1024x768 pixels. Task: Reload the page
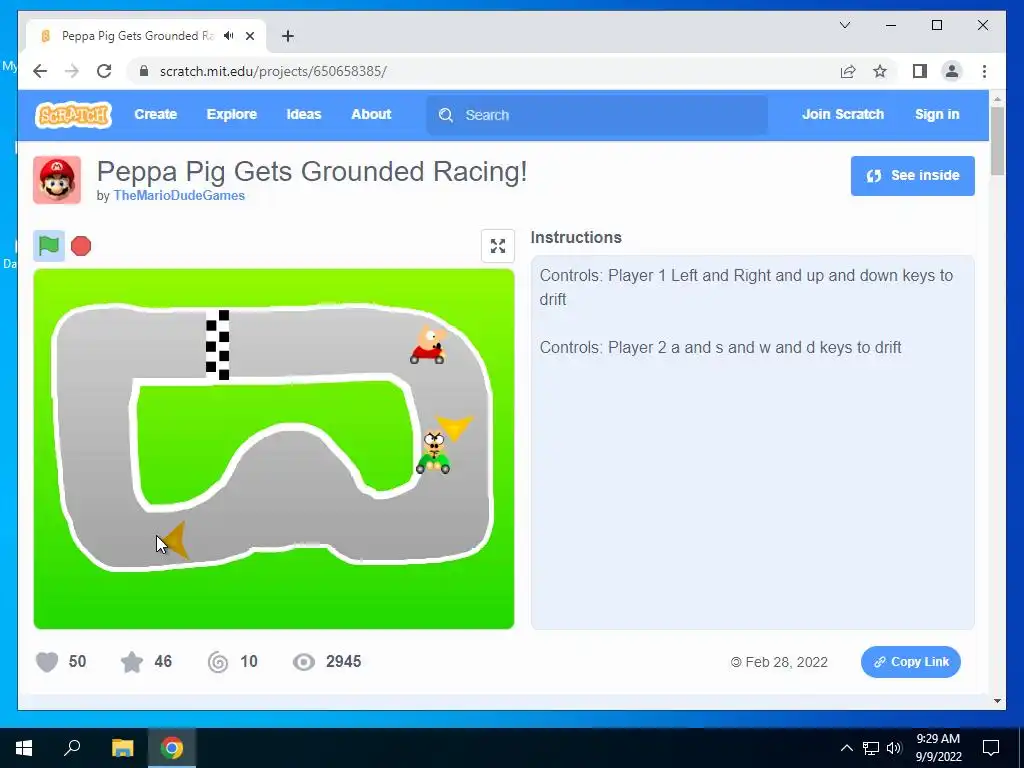pyautogui.click(x=104, y=71)
